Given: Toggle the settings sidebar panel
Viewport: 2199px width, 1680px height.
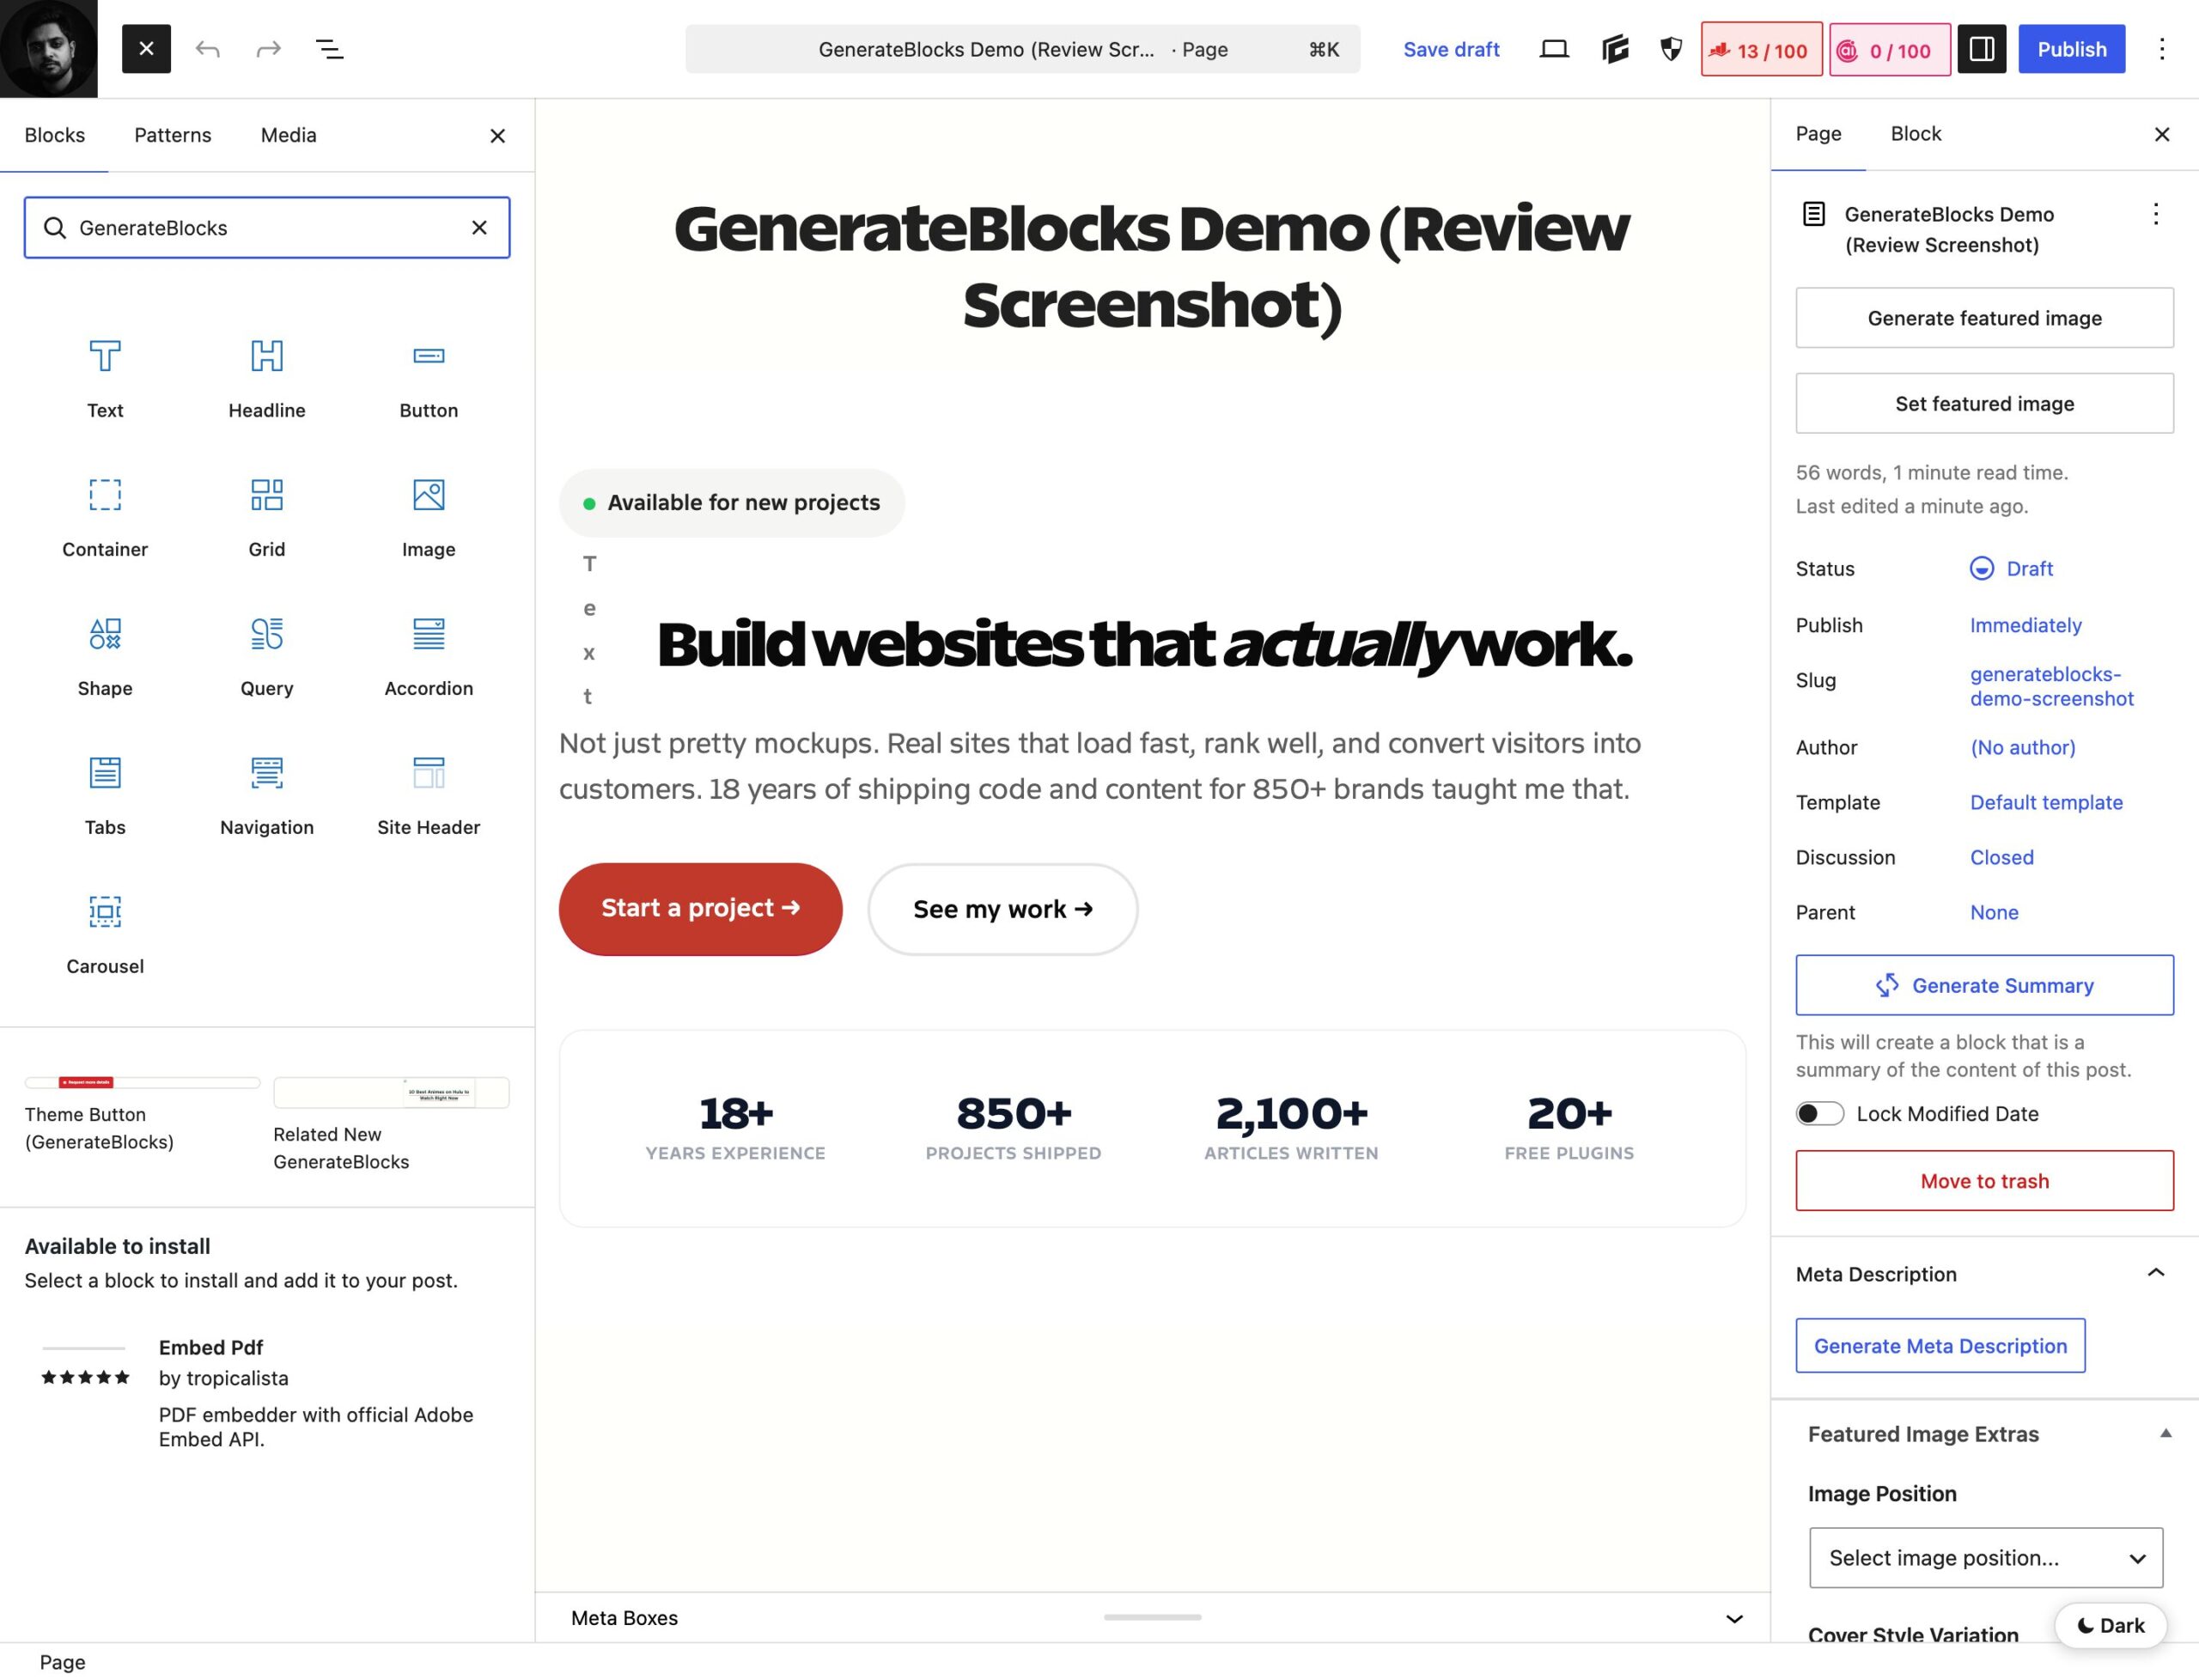Looking at the screenshot, I should [1981, 49].
